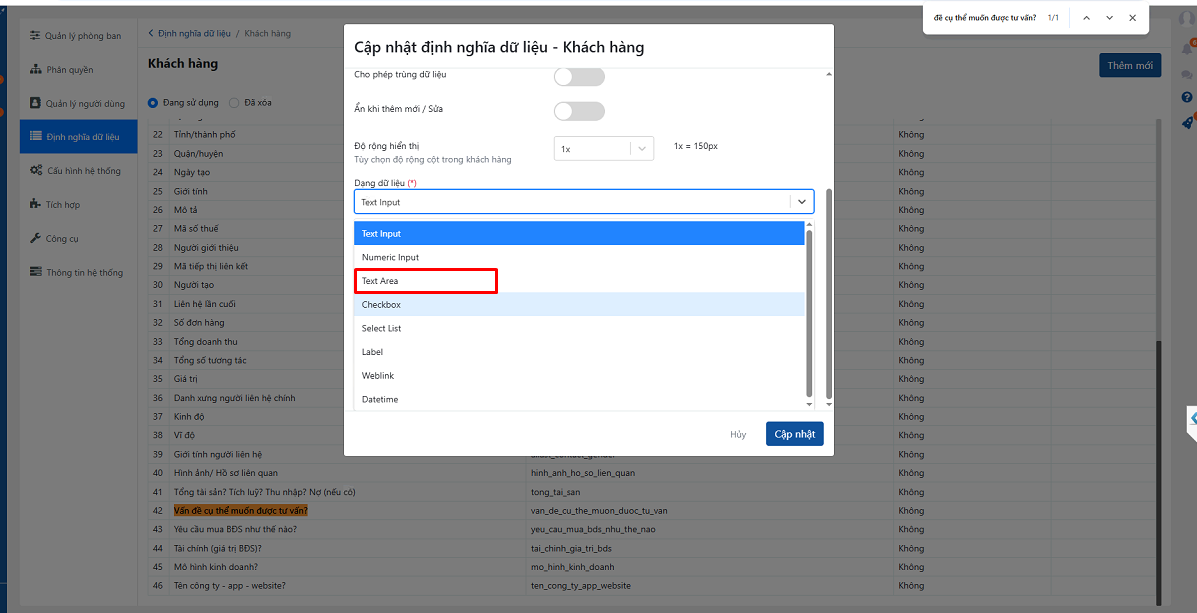
Task: Open the 'Độ rộng hiển thị' 1x dropdown
Action: [x=603, y=148]
